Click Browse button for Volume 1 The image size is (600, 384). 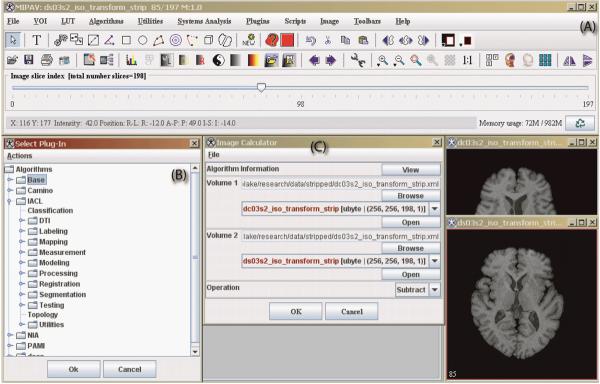pos(411,196)
